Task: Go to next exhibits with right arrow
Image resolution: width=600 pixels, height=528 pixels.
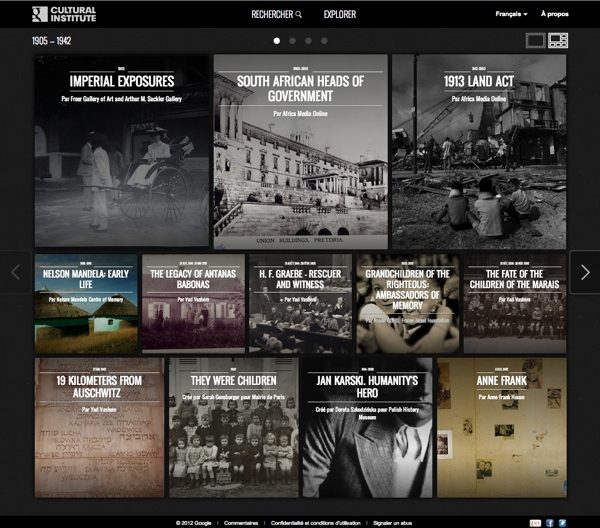Action: [585, 272]
